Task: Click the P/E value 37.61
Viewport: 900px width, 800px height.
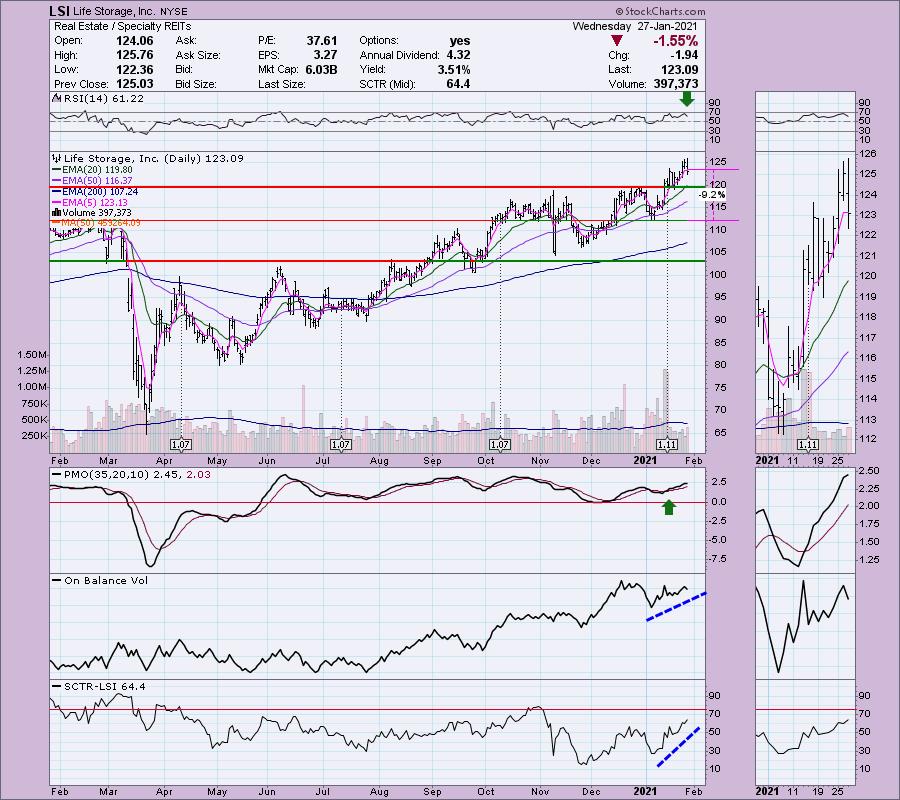Action: pos(321,41)
